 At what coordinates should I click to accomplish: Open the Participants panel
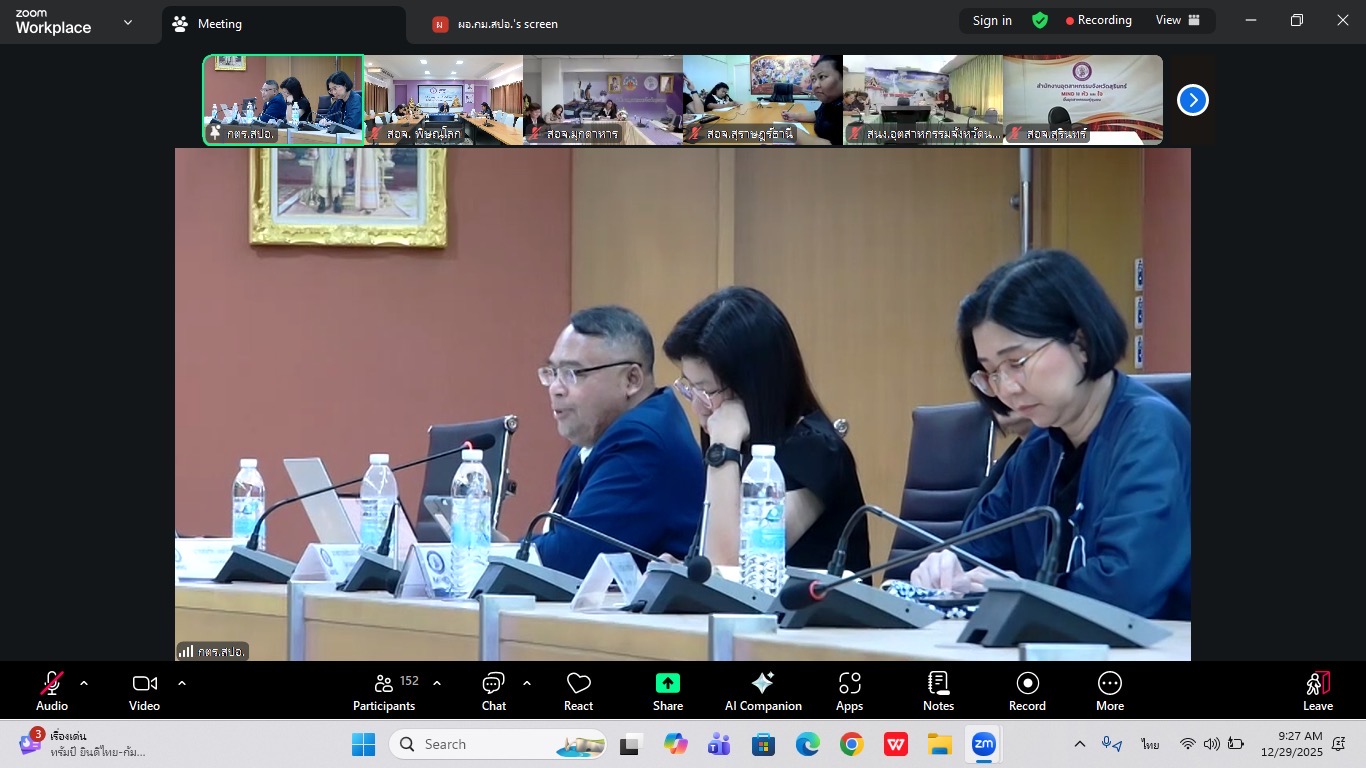point(384,691)
